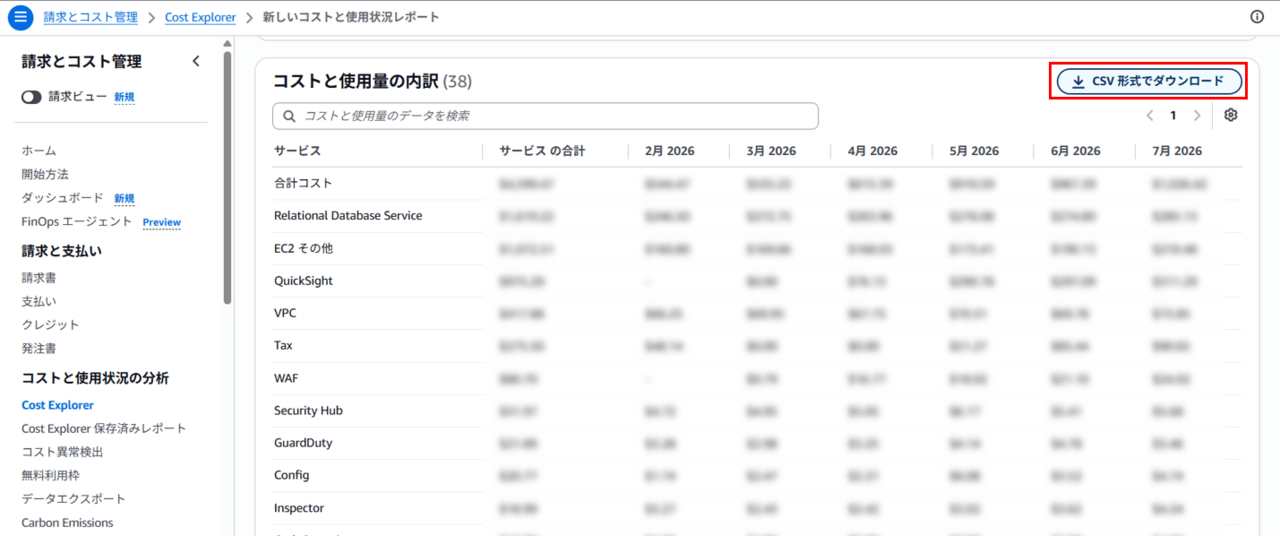Search in the コストと使用量のデータを検索 field
1280x536 pixels.
point(545,116)
